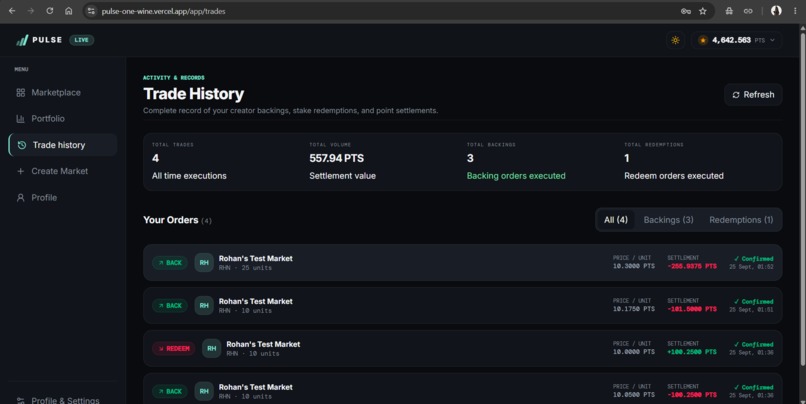Reload the page with browser reload icon
Viewport: 806px width, 404px height.
pos(50,11)
